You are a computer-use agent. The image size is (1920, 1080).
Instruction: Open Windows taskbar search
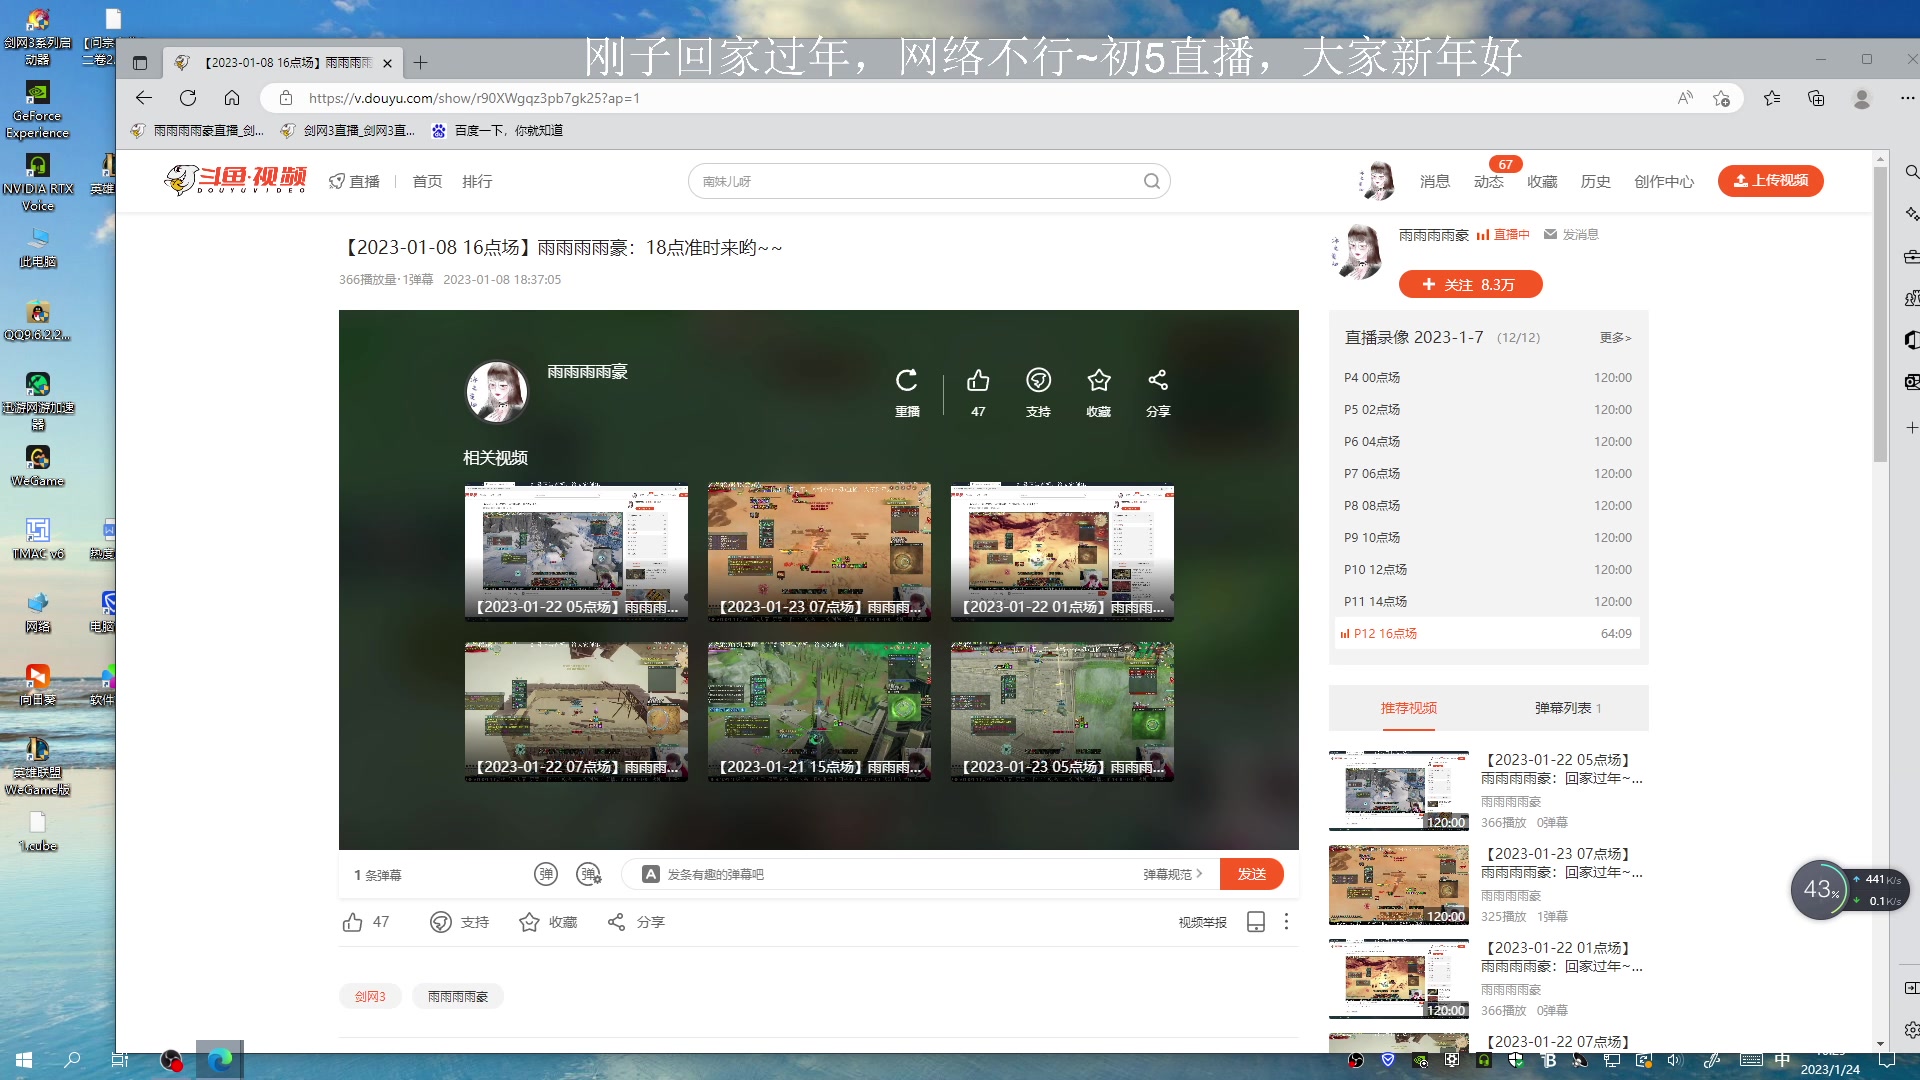click(72, 1060)
